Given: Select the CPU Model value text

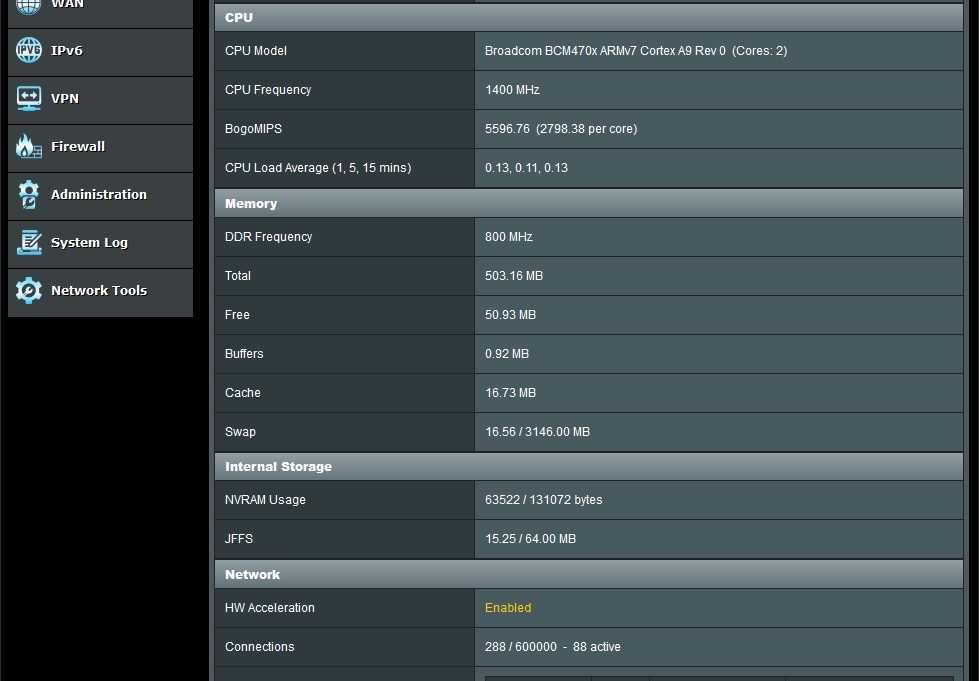Looking at the screenshot, I should tap(636, 51).
